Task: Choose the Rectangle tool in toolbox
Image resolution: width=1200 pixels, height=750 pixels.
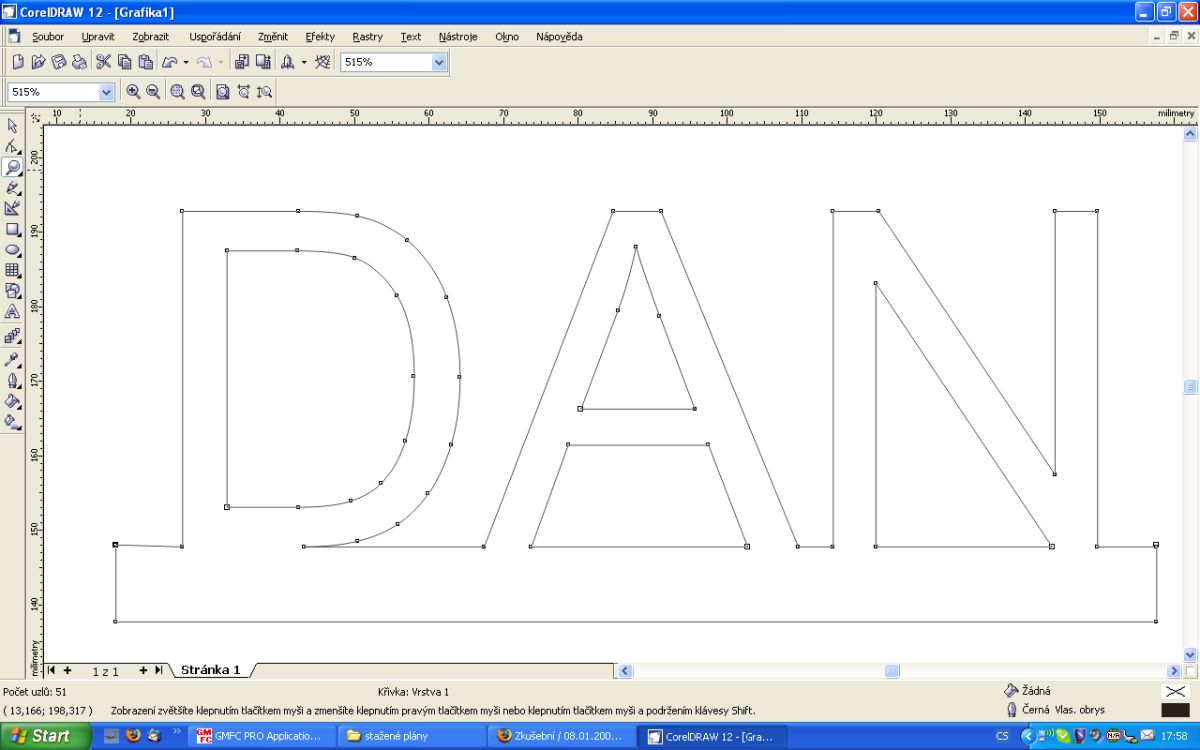Action: [x=13, y=229]
